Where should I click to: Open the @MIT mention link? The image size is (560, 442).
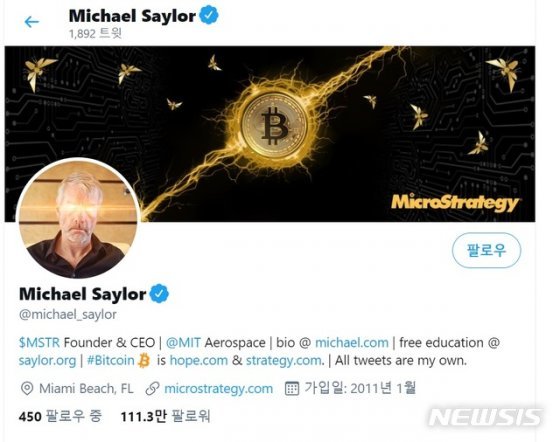click(183, 342)
